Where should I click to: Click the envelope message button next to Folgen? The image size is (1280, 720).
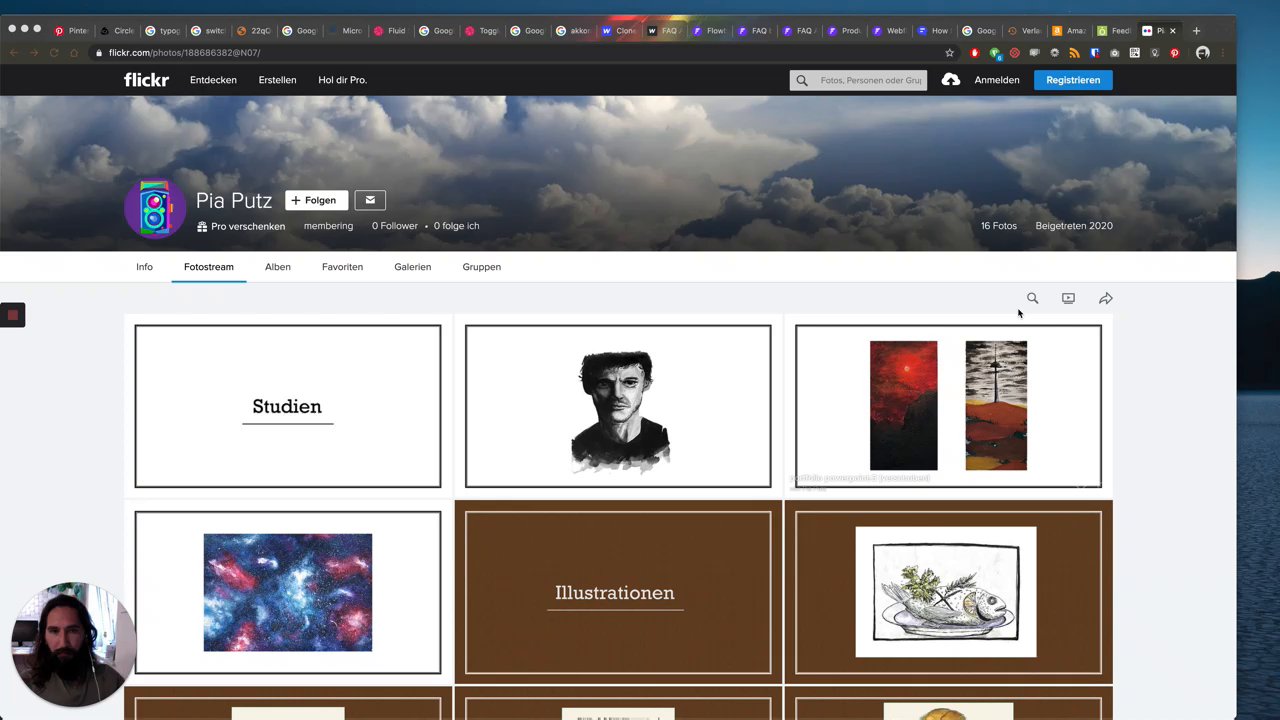[x=370, y=200]
